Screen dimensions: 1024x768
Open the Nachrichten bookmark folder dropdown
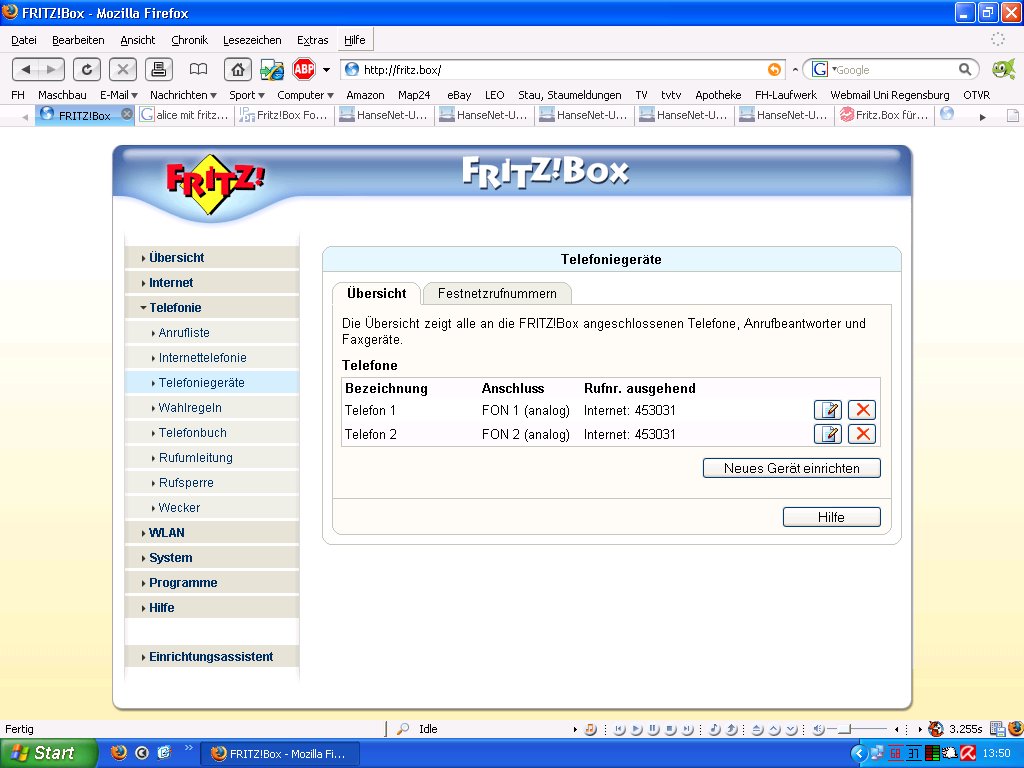coord(183,95)
